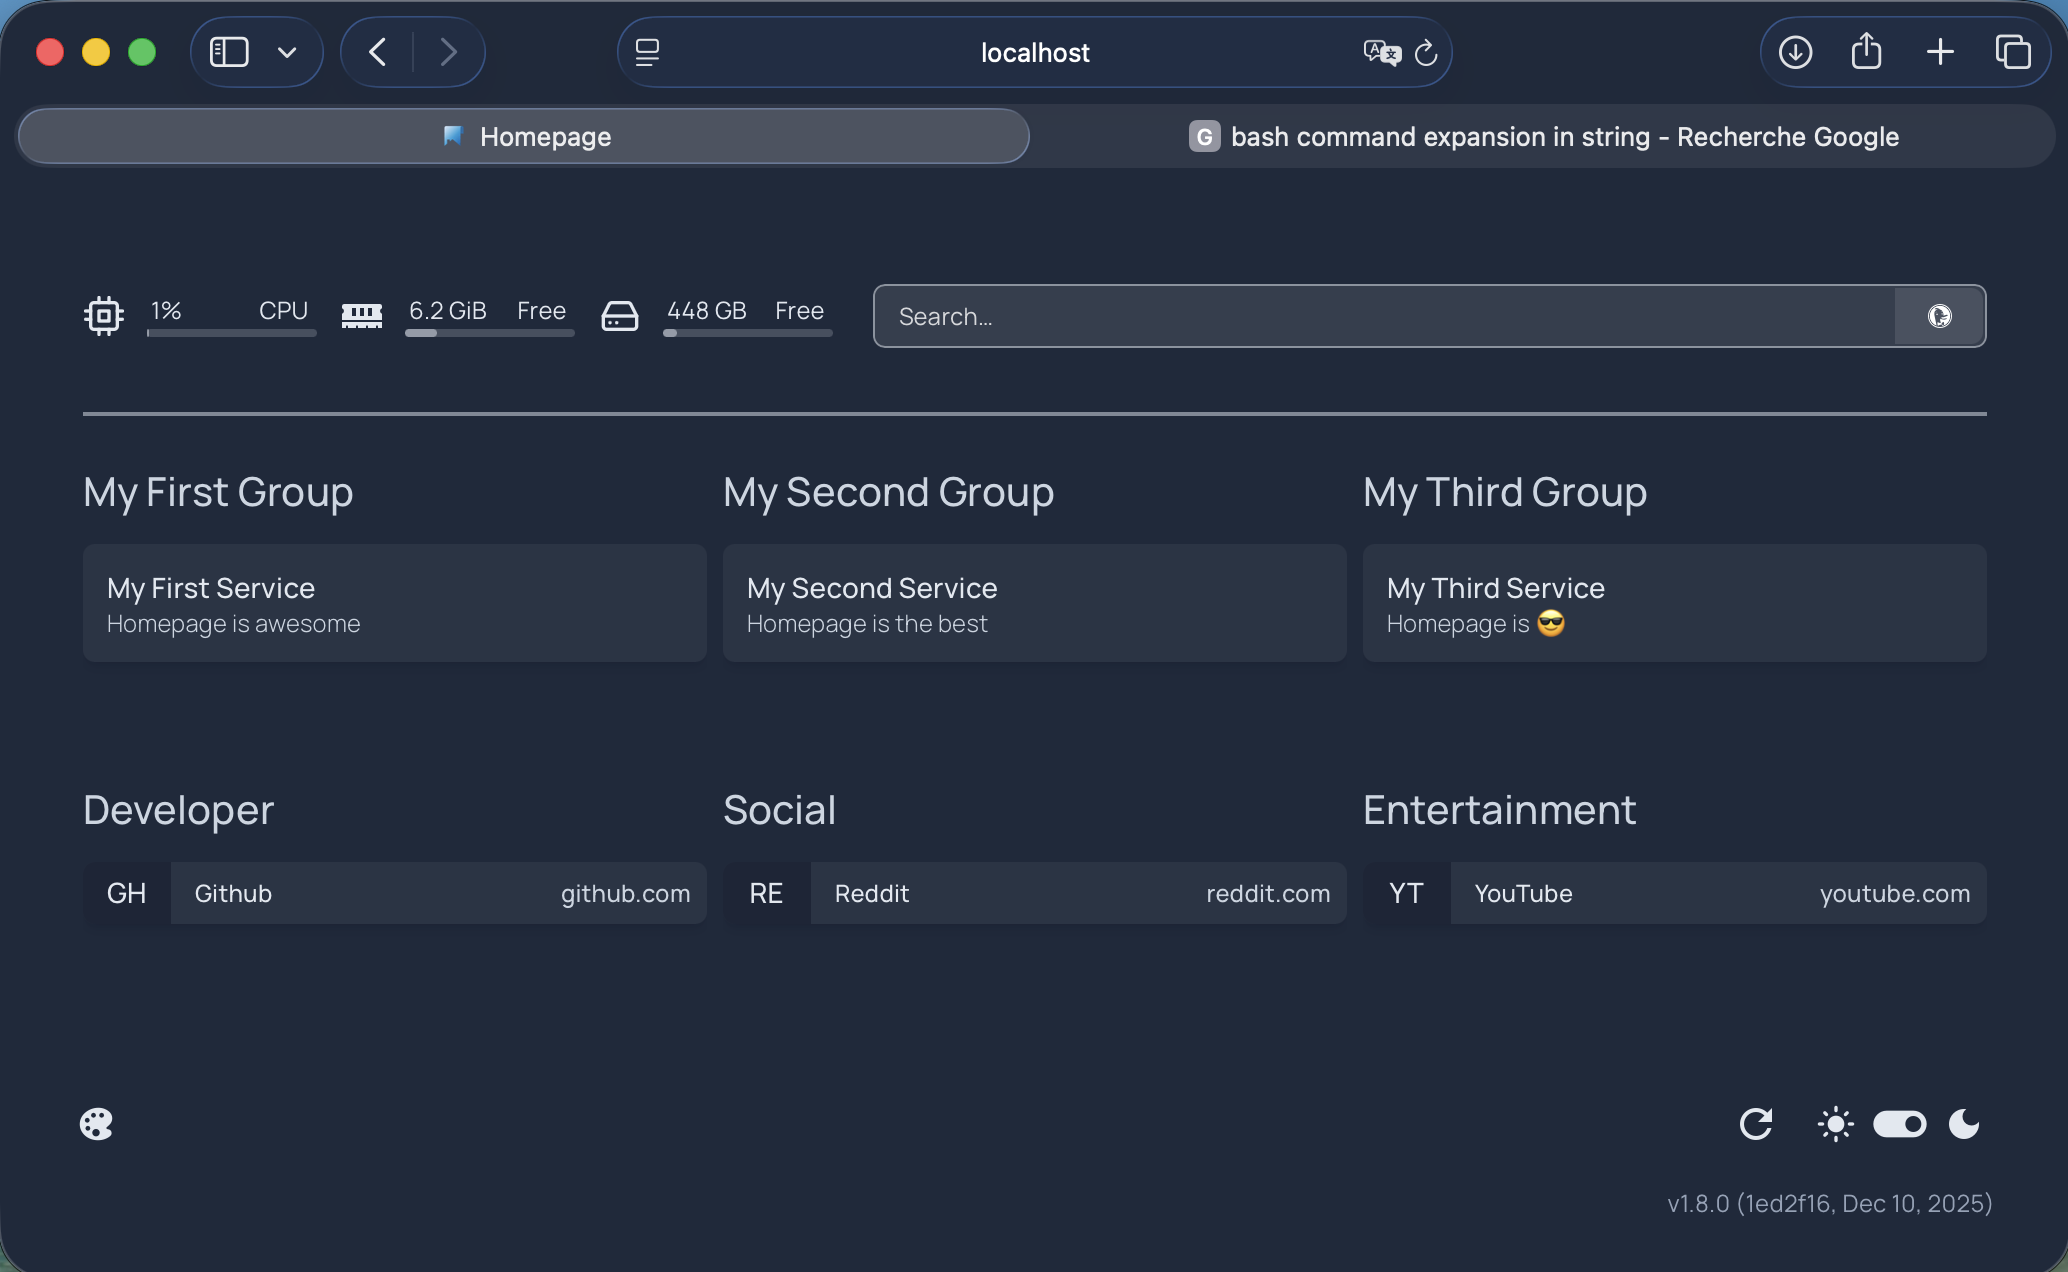Toggle the Safari sidebar button
The height and width of the screenshot is (1272, 2068).
[229, 52]
